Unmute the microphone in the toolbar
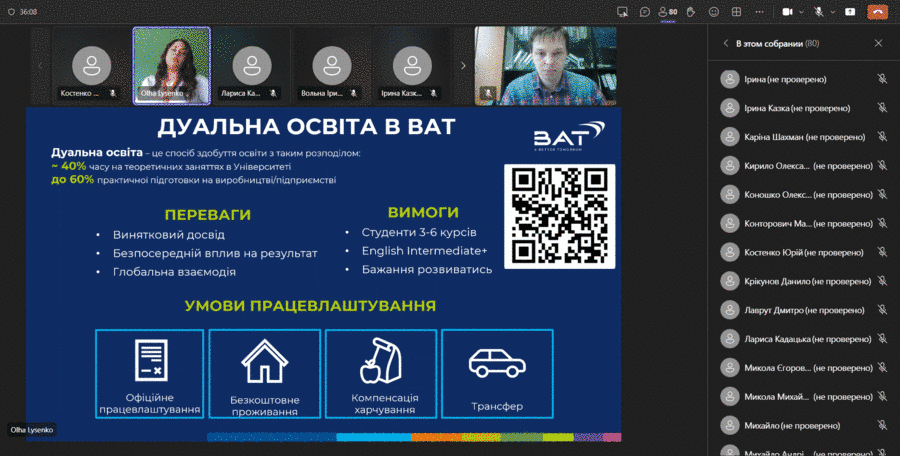 pyautogui.click(x=819, y=11)
